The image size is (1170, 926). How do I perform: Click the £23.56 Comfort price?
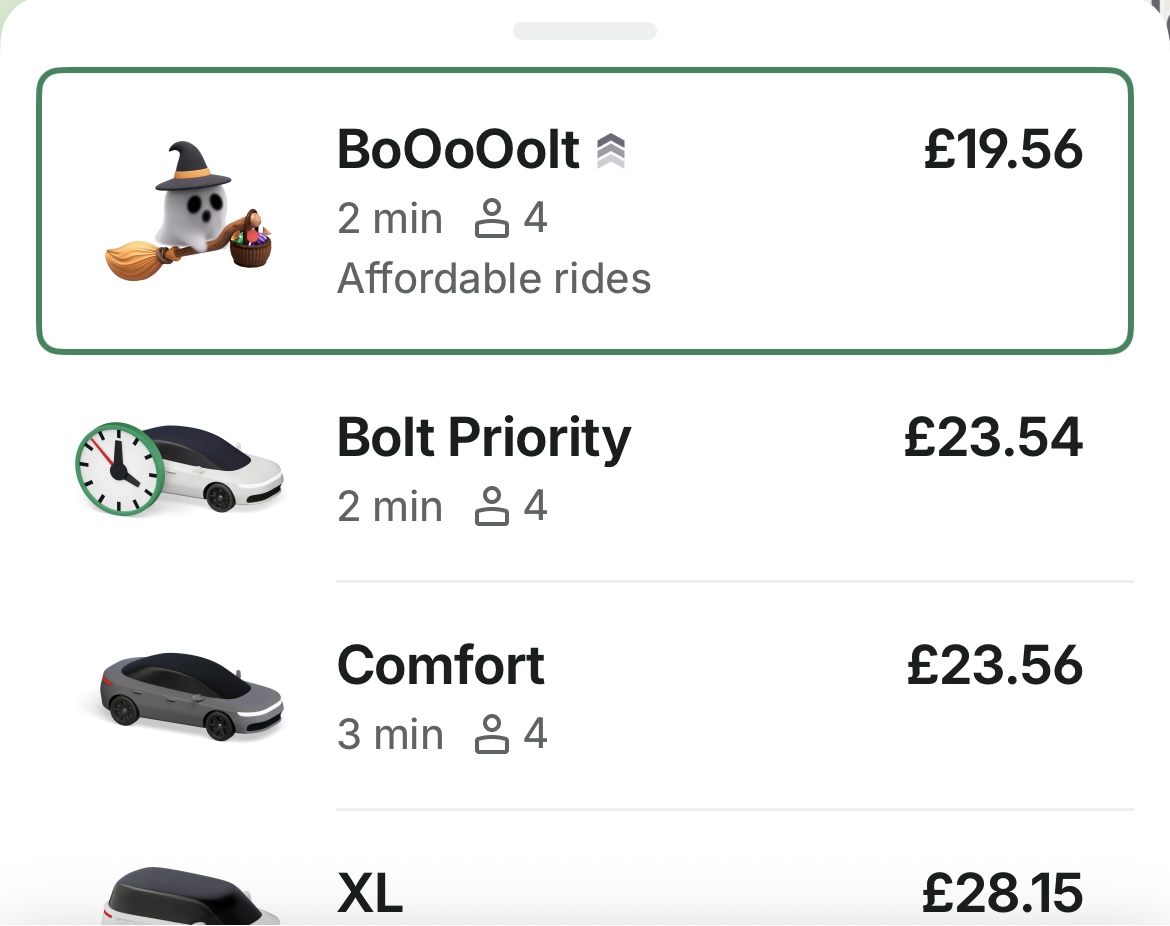tap(994, 666)
